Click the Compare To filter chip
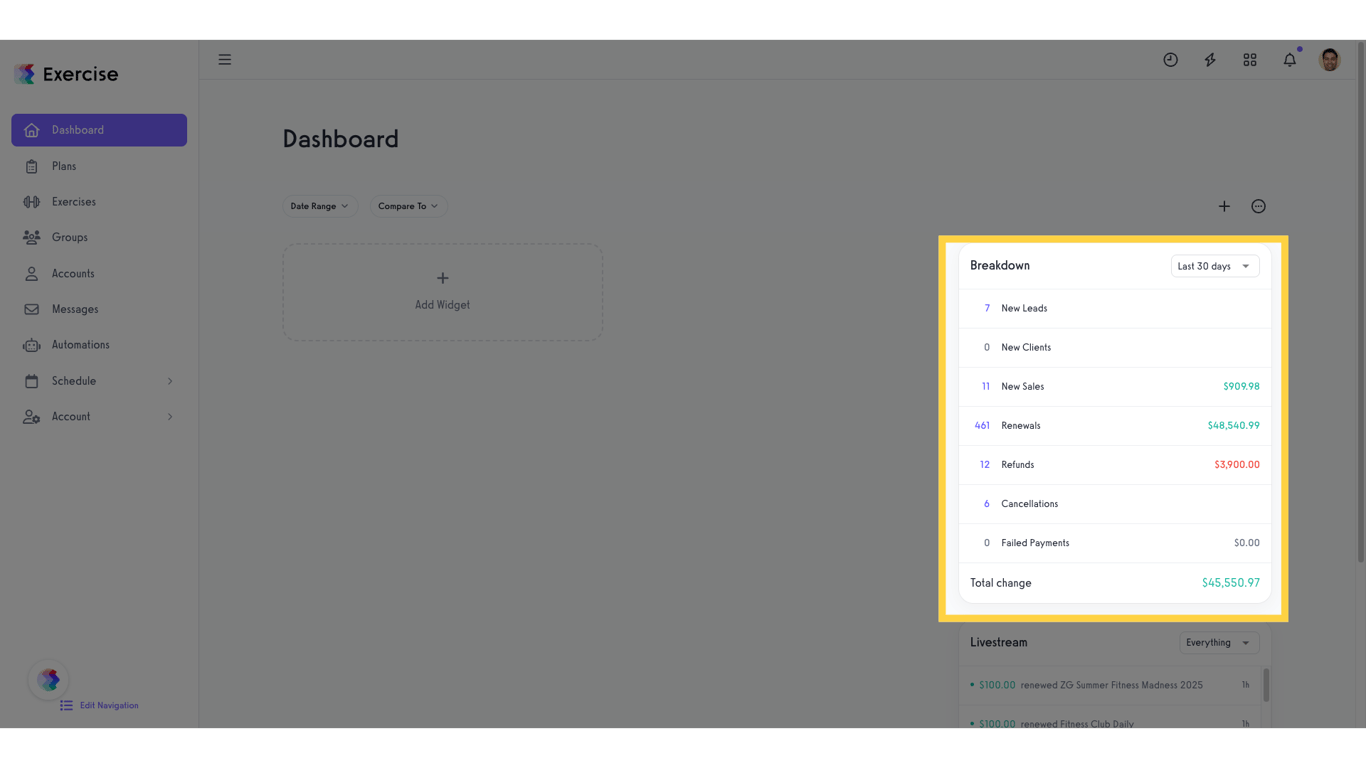Image resolution: width=1366 pixels, height=768 pixels. 408,206
